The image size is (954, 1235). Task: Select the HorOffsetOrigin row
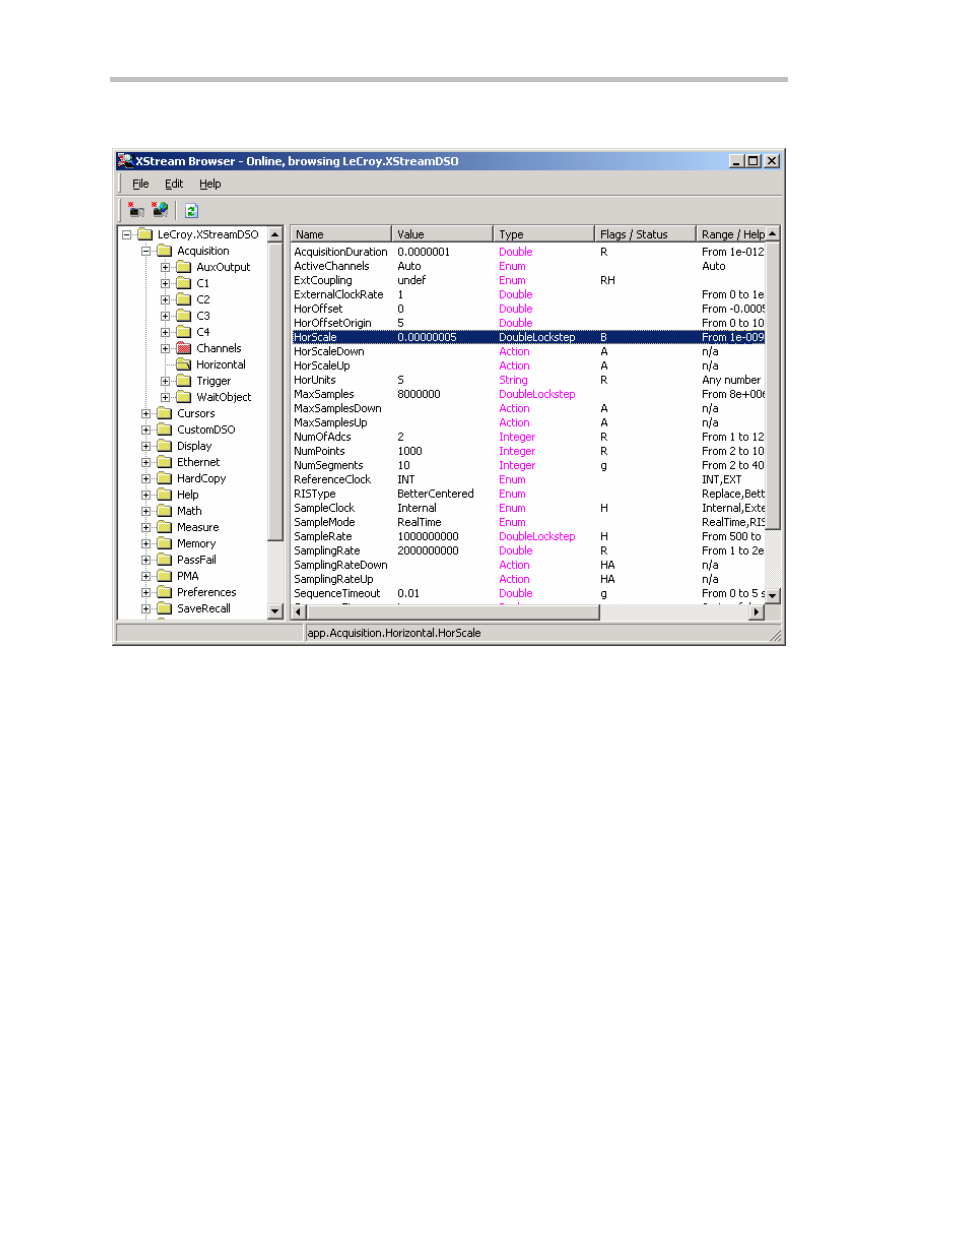(x=528, y=323)
